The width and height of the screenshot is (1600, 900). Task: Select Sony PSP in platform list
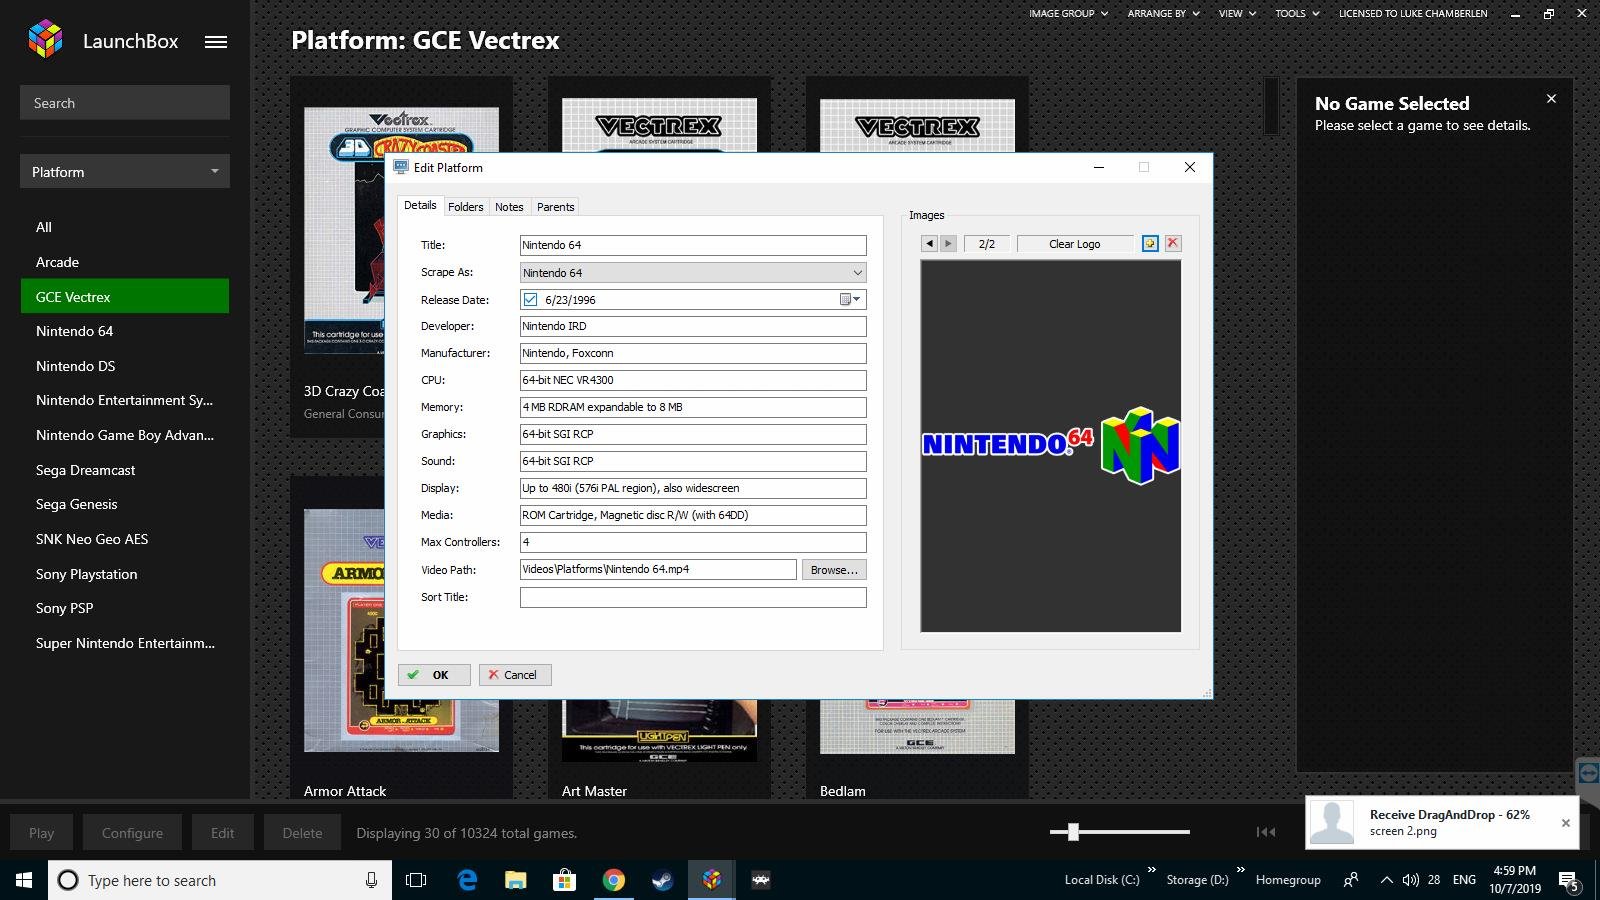pos(125,608)
